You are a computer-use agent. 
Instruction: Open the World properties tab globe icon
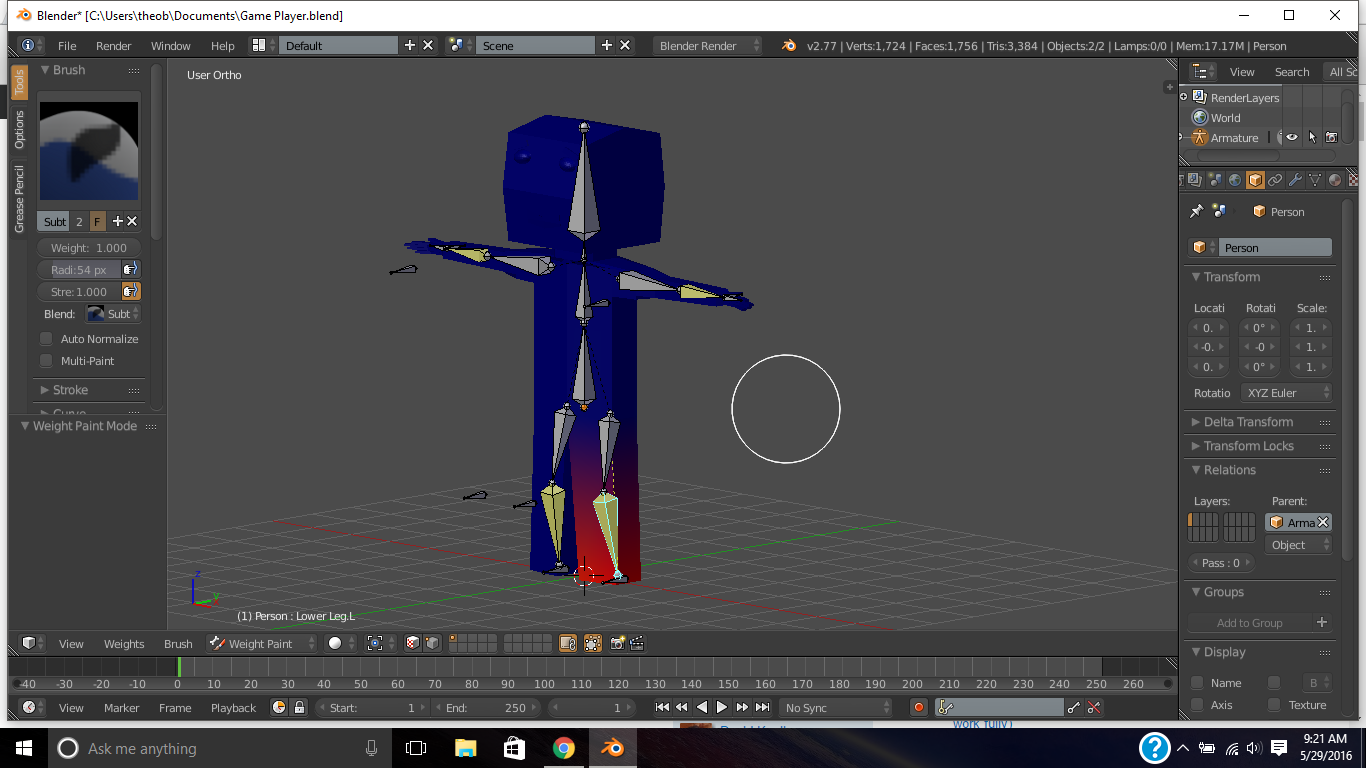point(1235,180)
